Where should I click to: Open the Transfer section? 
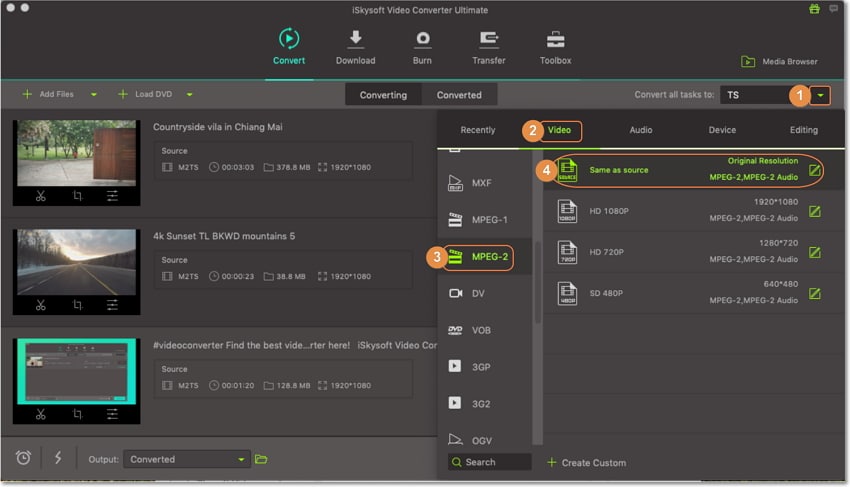tap(488, 47)
